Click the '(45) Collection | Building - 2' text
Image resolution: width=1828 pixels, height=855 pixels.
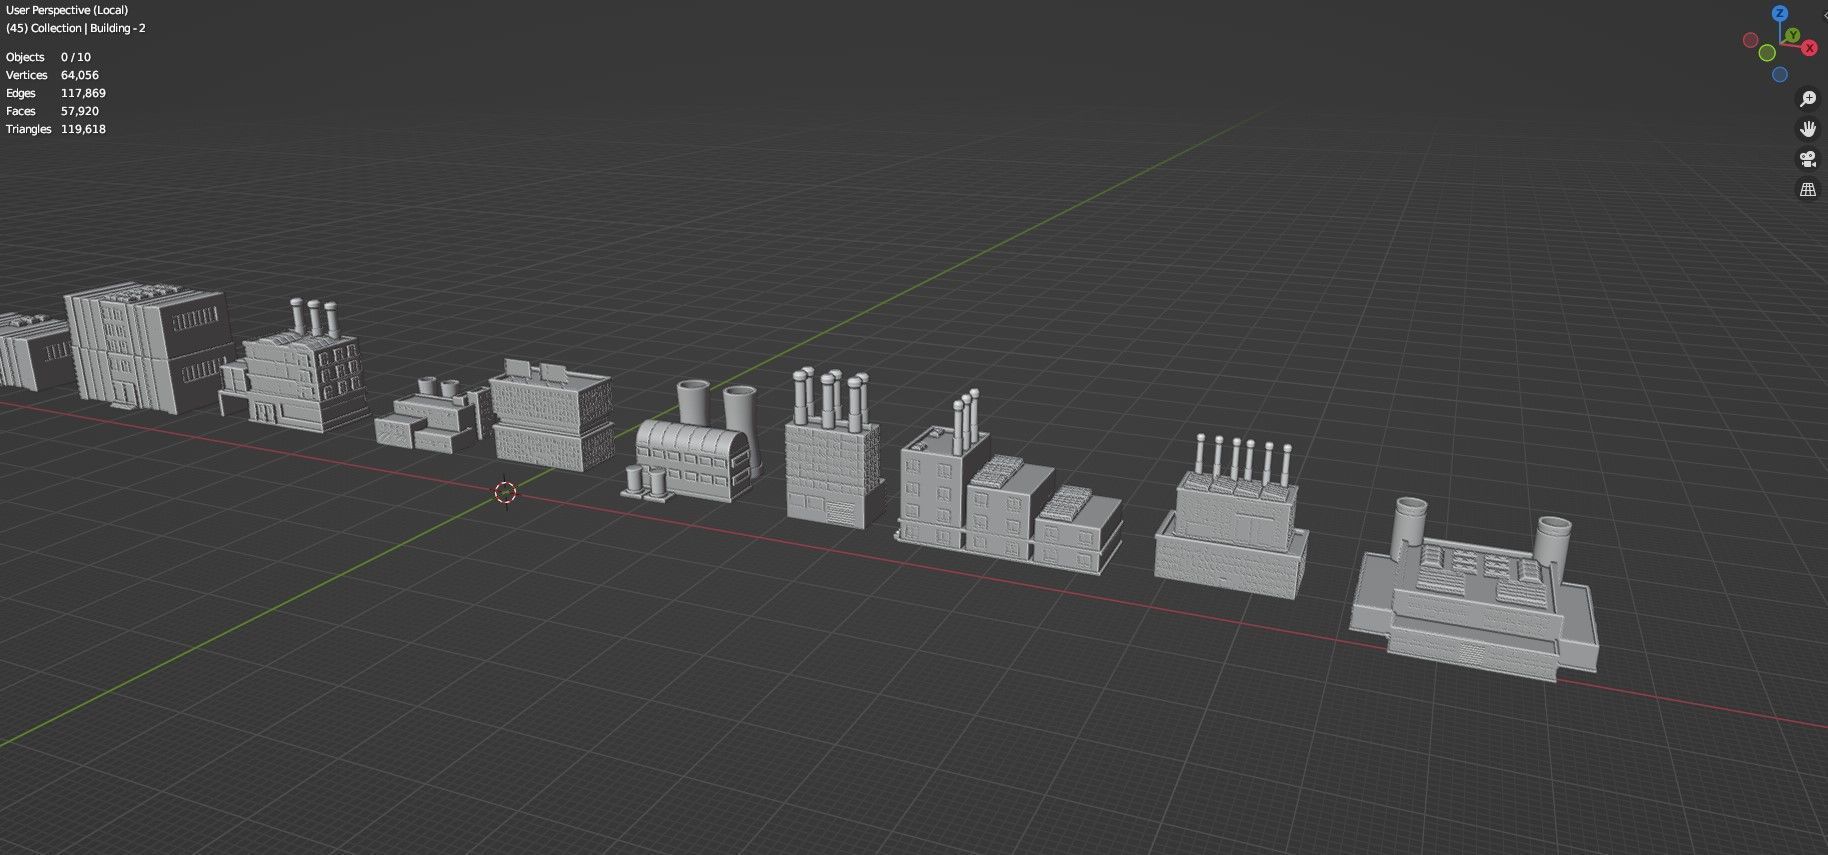pos(76,28)
